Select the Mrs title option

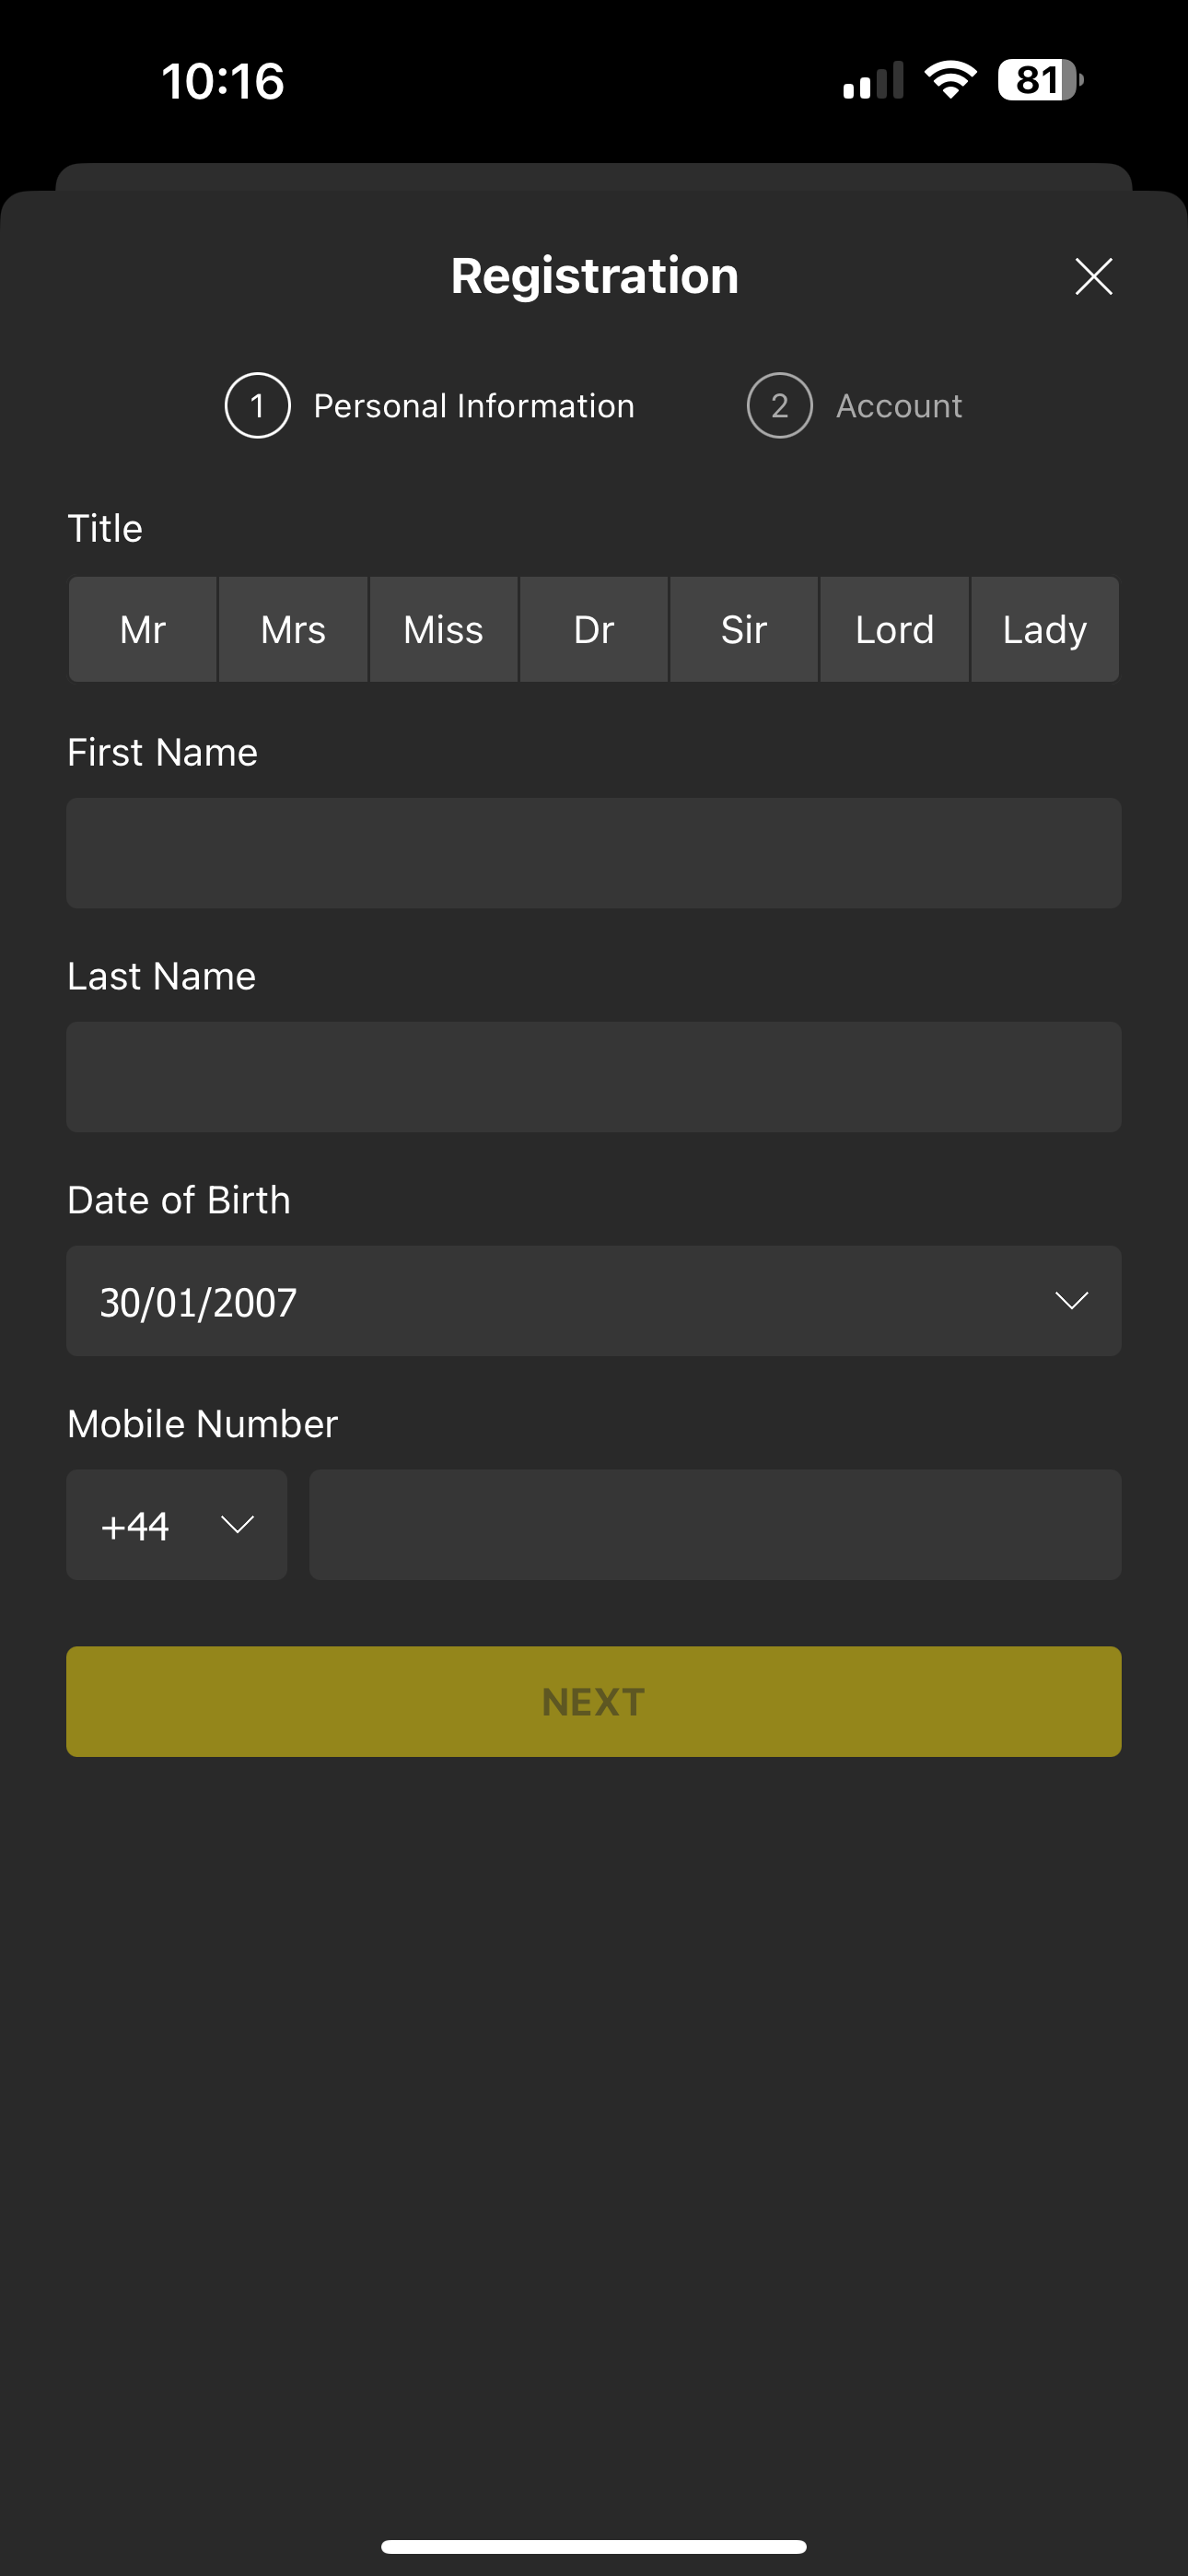click(293, 629)
